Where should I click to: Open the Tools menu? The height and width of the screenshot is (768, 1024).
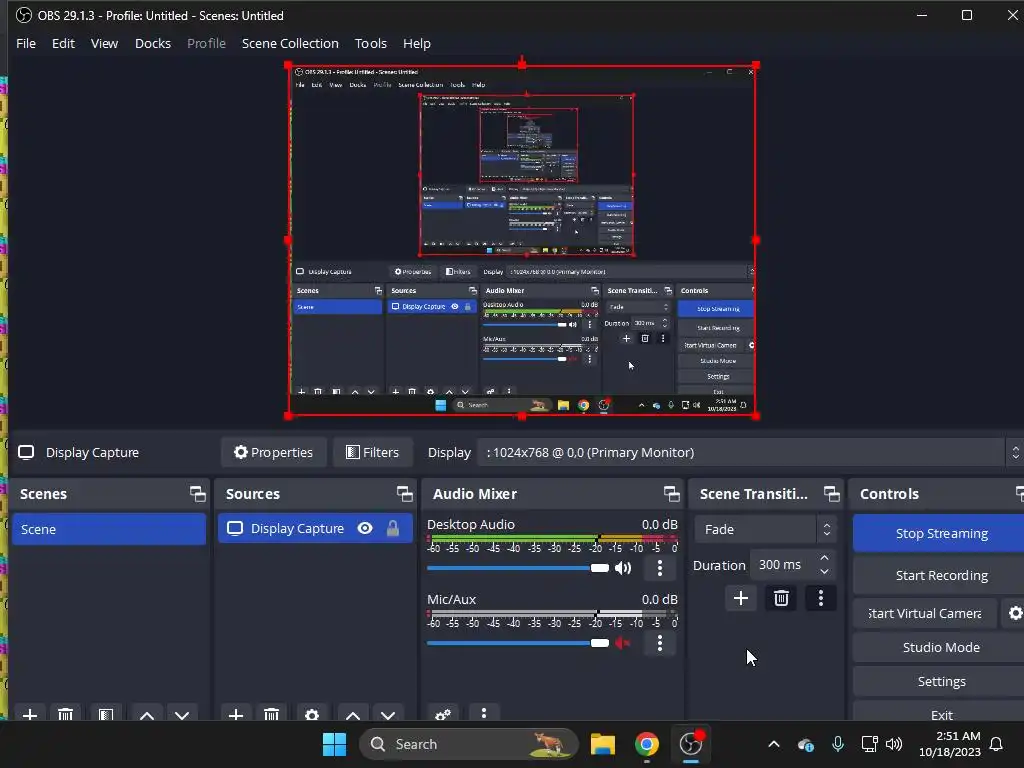click(370, 43)
